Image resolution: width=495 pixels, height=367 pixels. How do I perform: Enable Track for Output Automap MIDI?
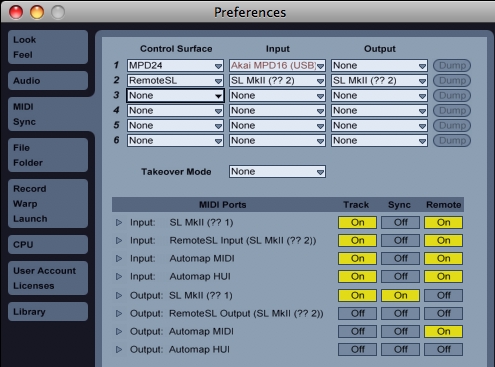point(357,331)
